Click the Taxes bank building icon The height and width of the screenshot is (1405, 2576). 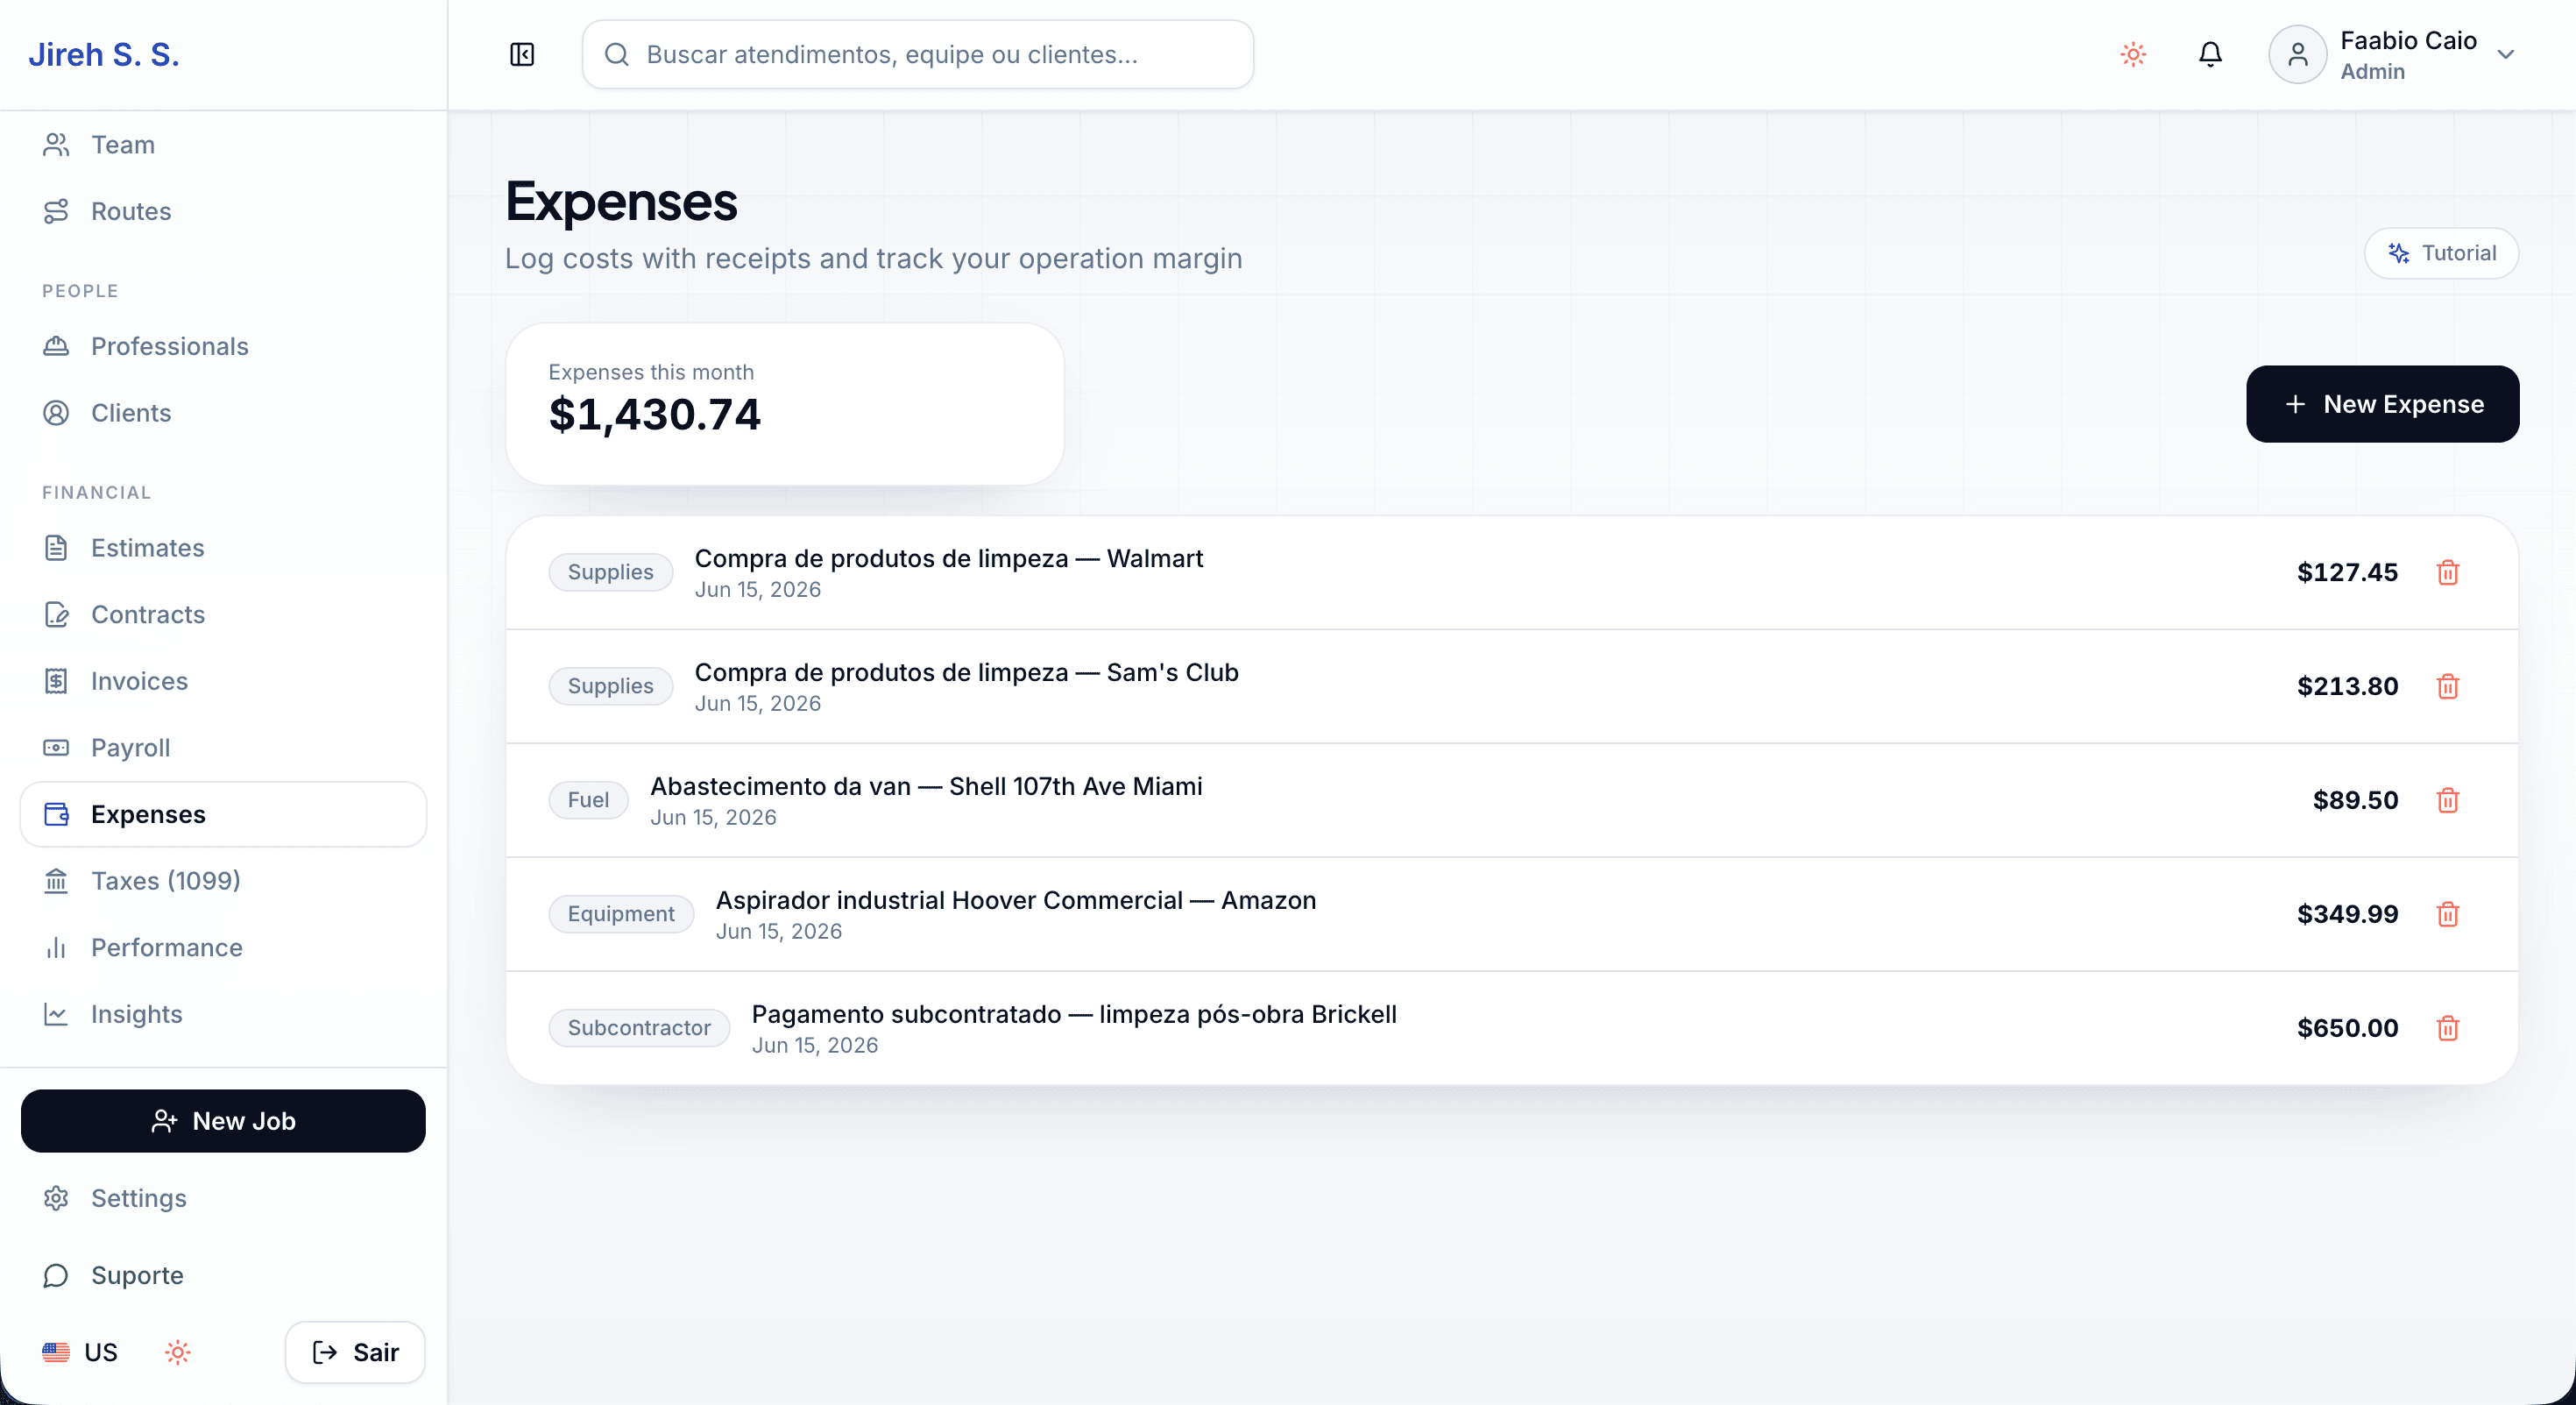tap(56, 881)
